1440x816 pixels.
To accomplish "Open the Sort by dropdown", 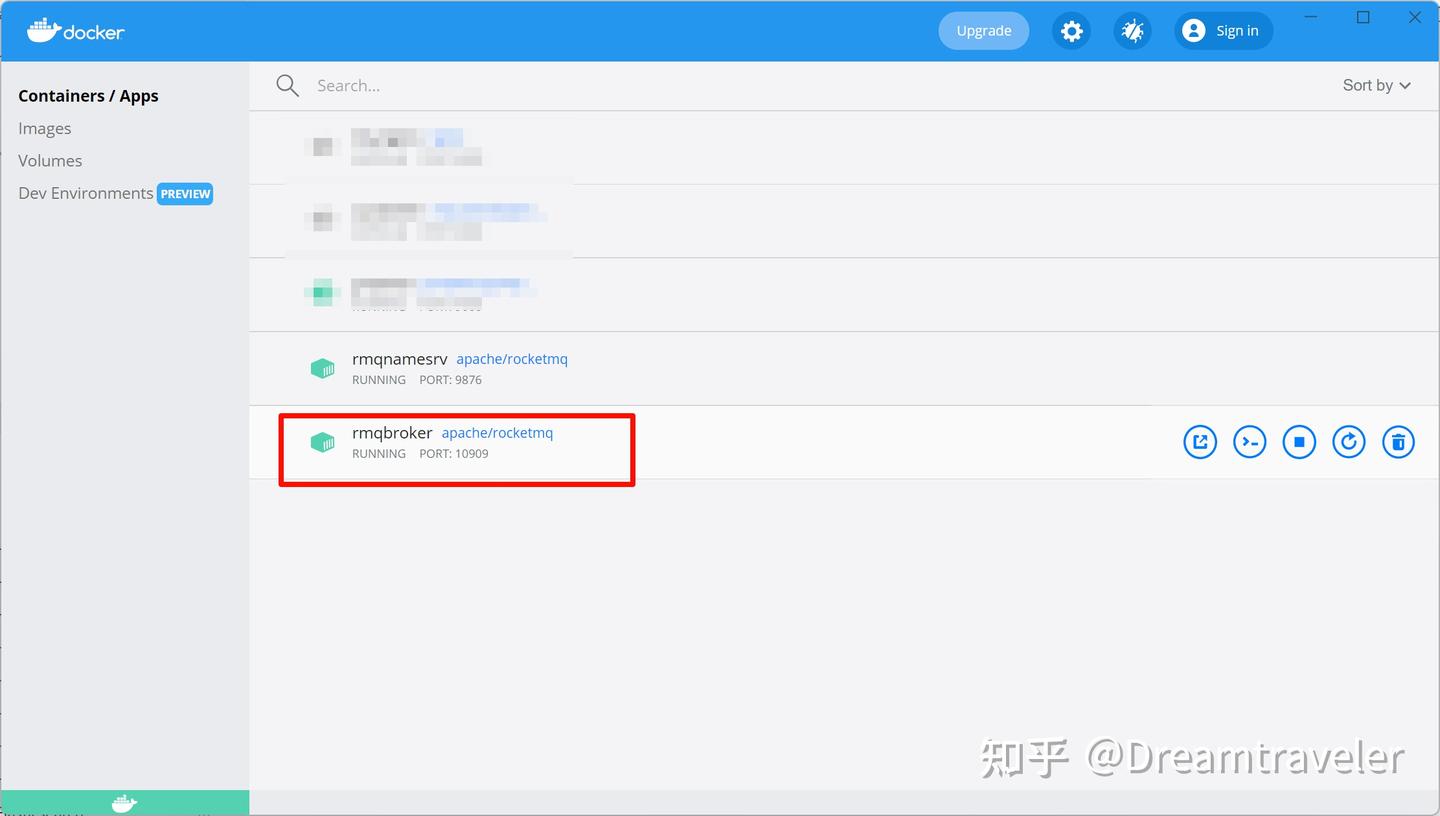I will pyautogui.click(x=1376, y=85).
